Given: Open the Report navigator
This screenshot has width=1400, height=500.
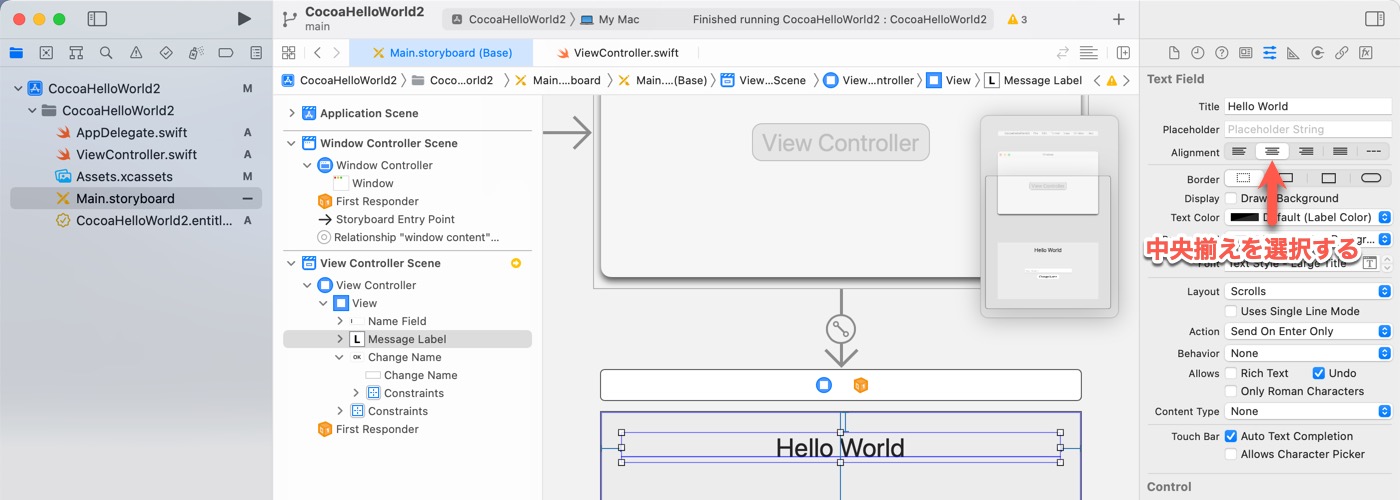Looking at the screenshot, I should tap(256, 53).
